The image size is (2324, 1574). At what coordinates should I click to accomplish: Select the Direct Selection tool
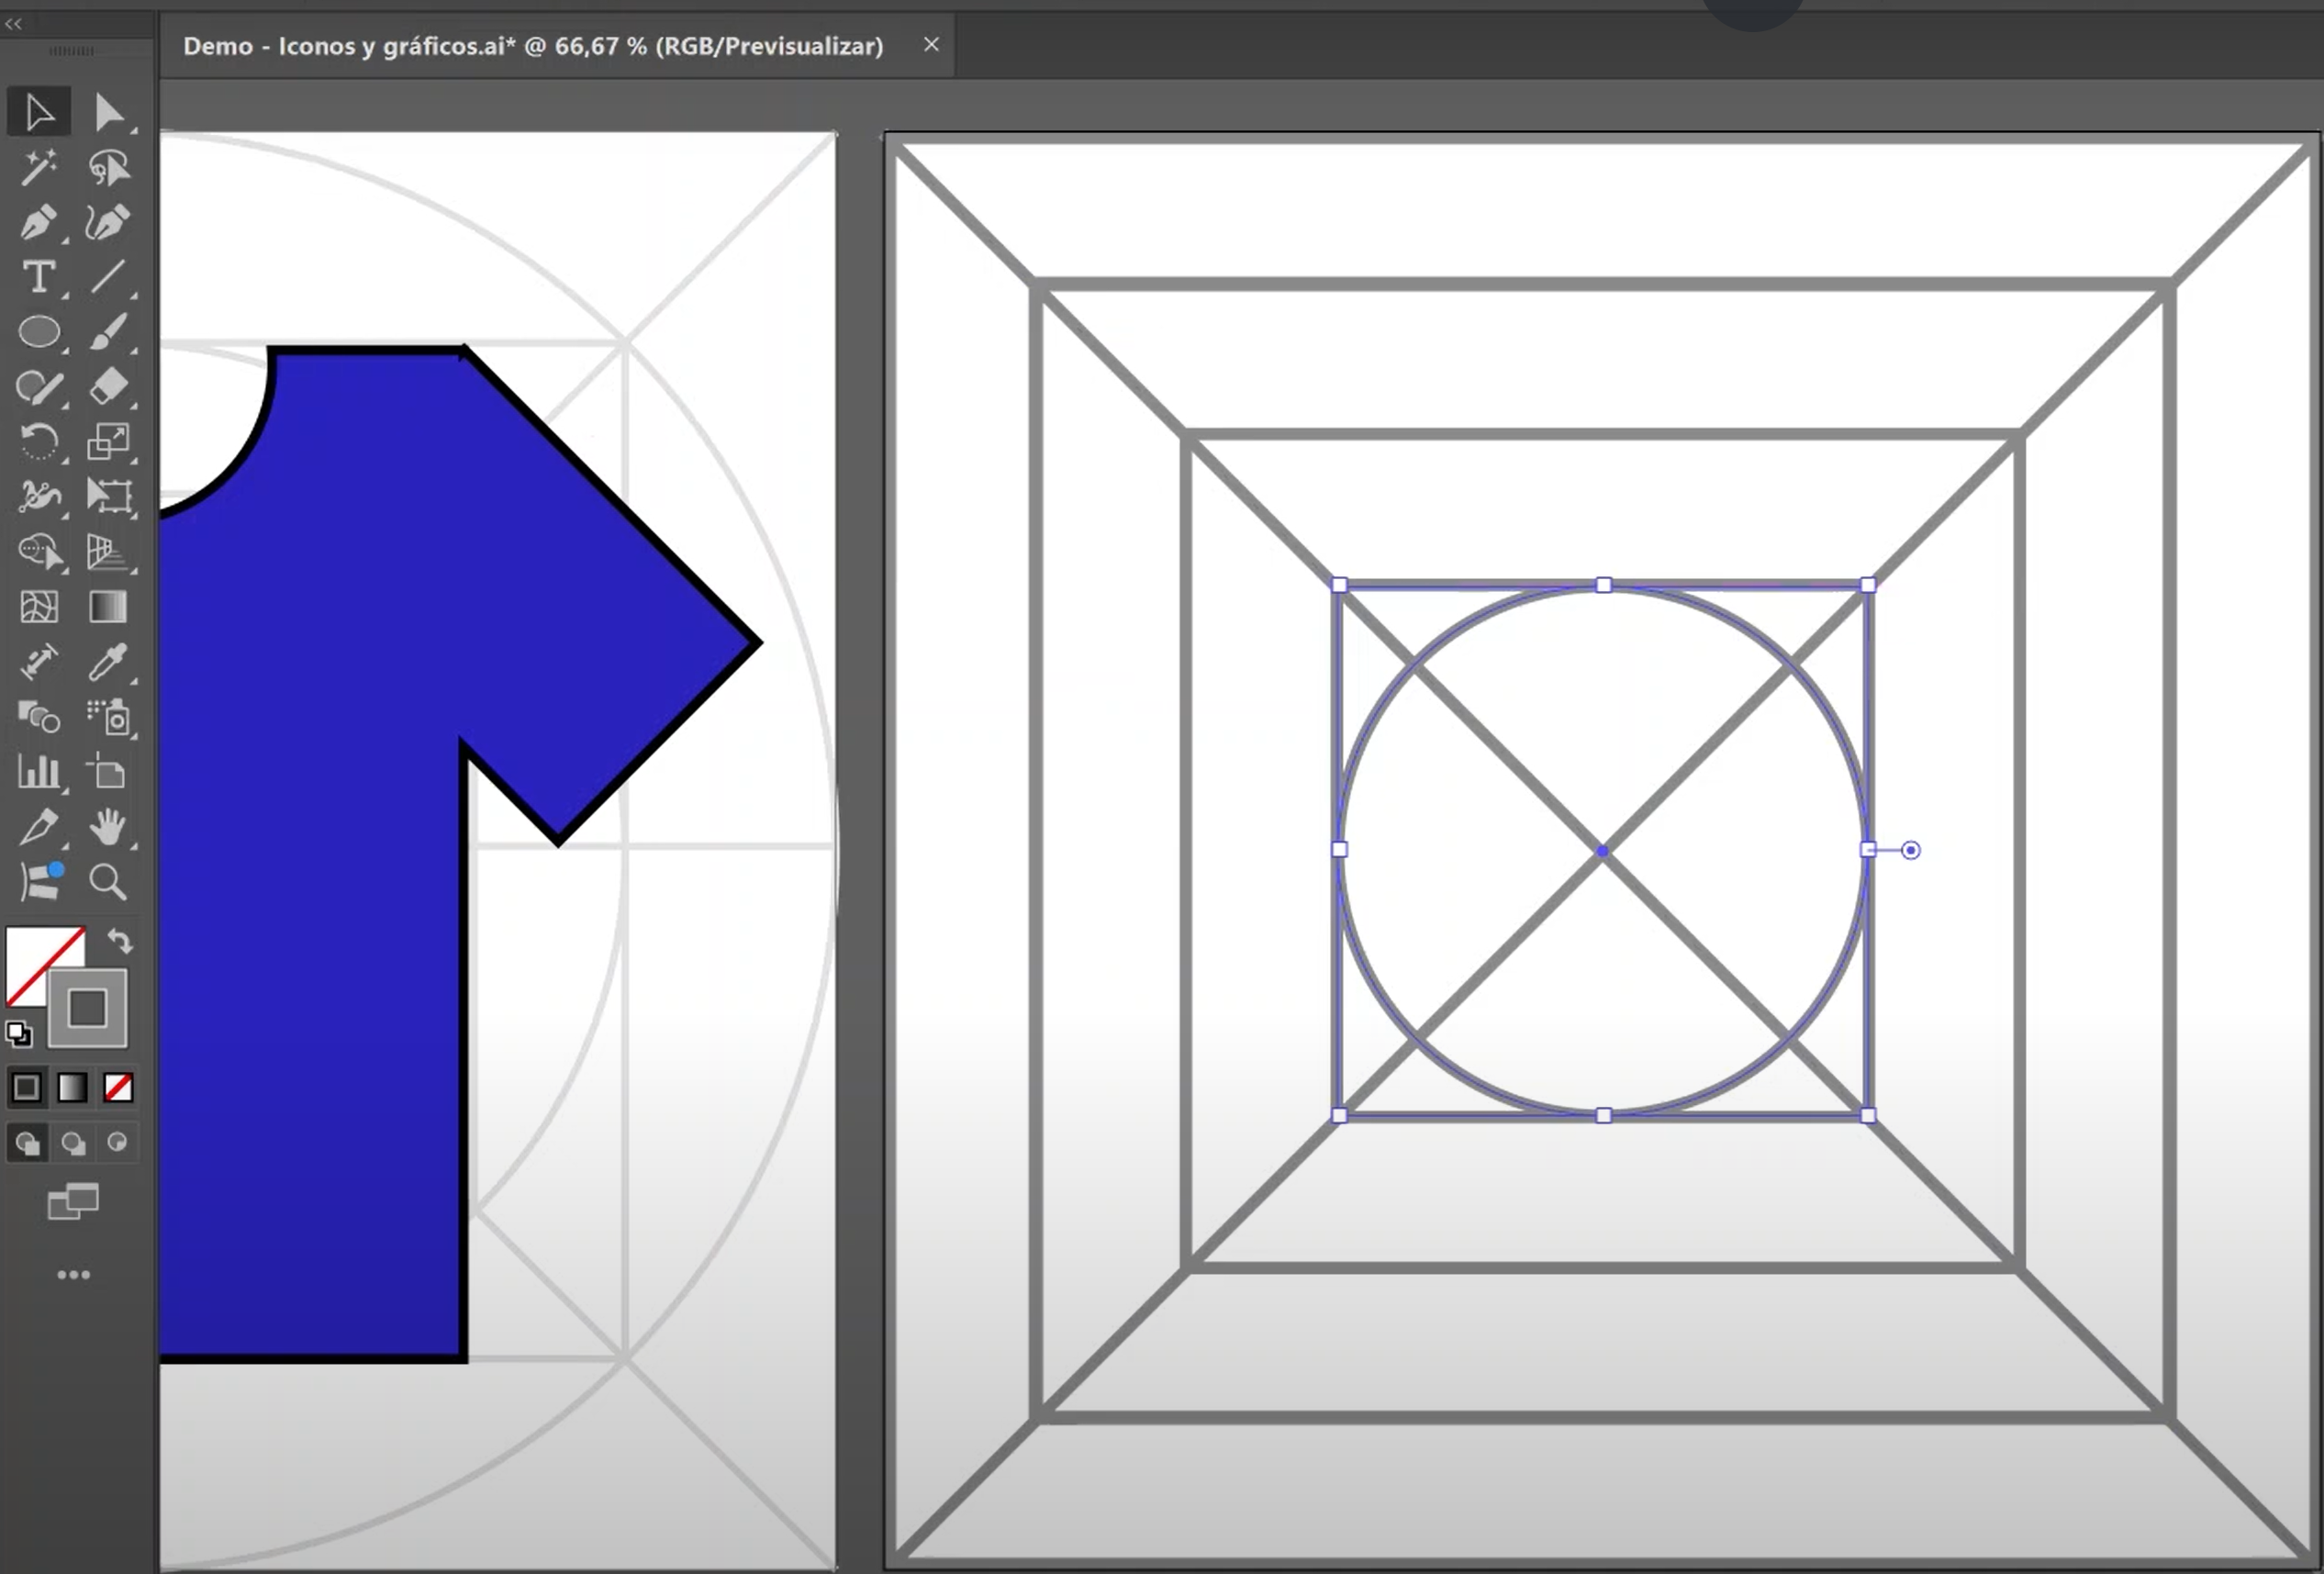[108, 113]
